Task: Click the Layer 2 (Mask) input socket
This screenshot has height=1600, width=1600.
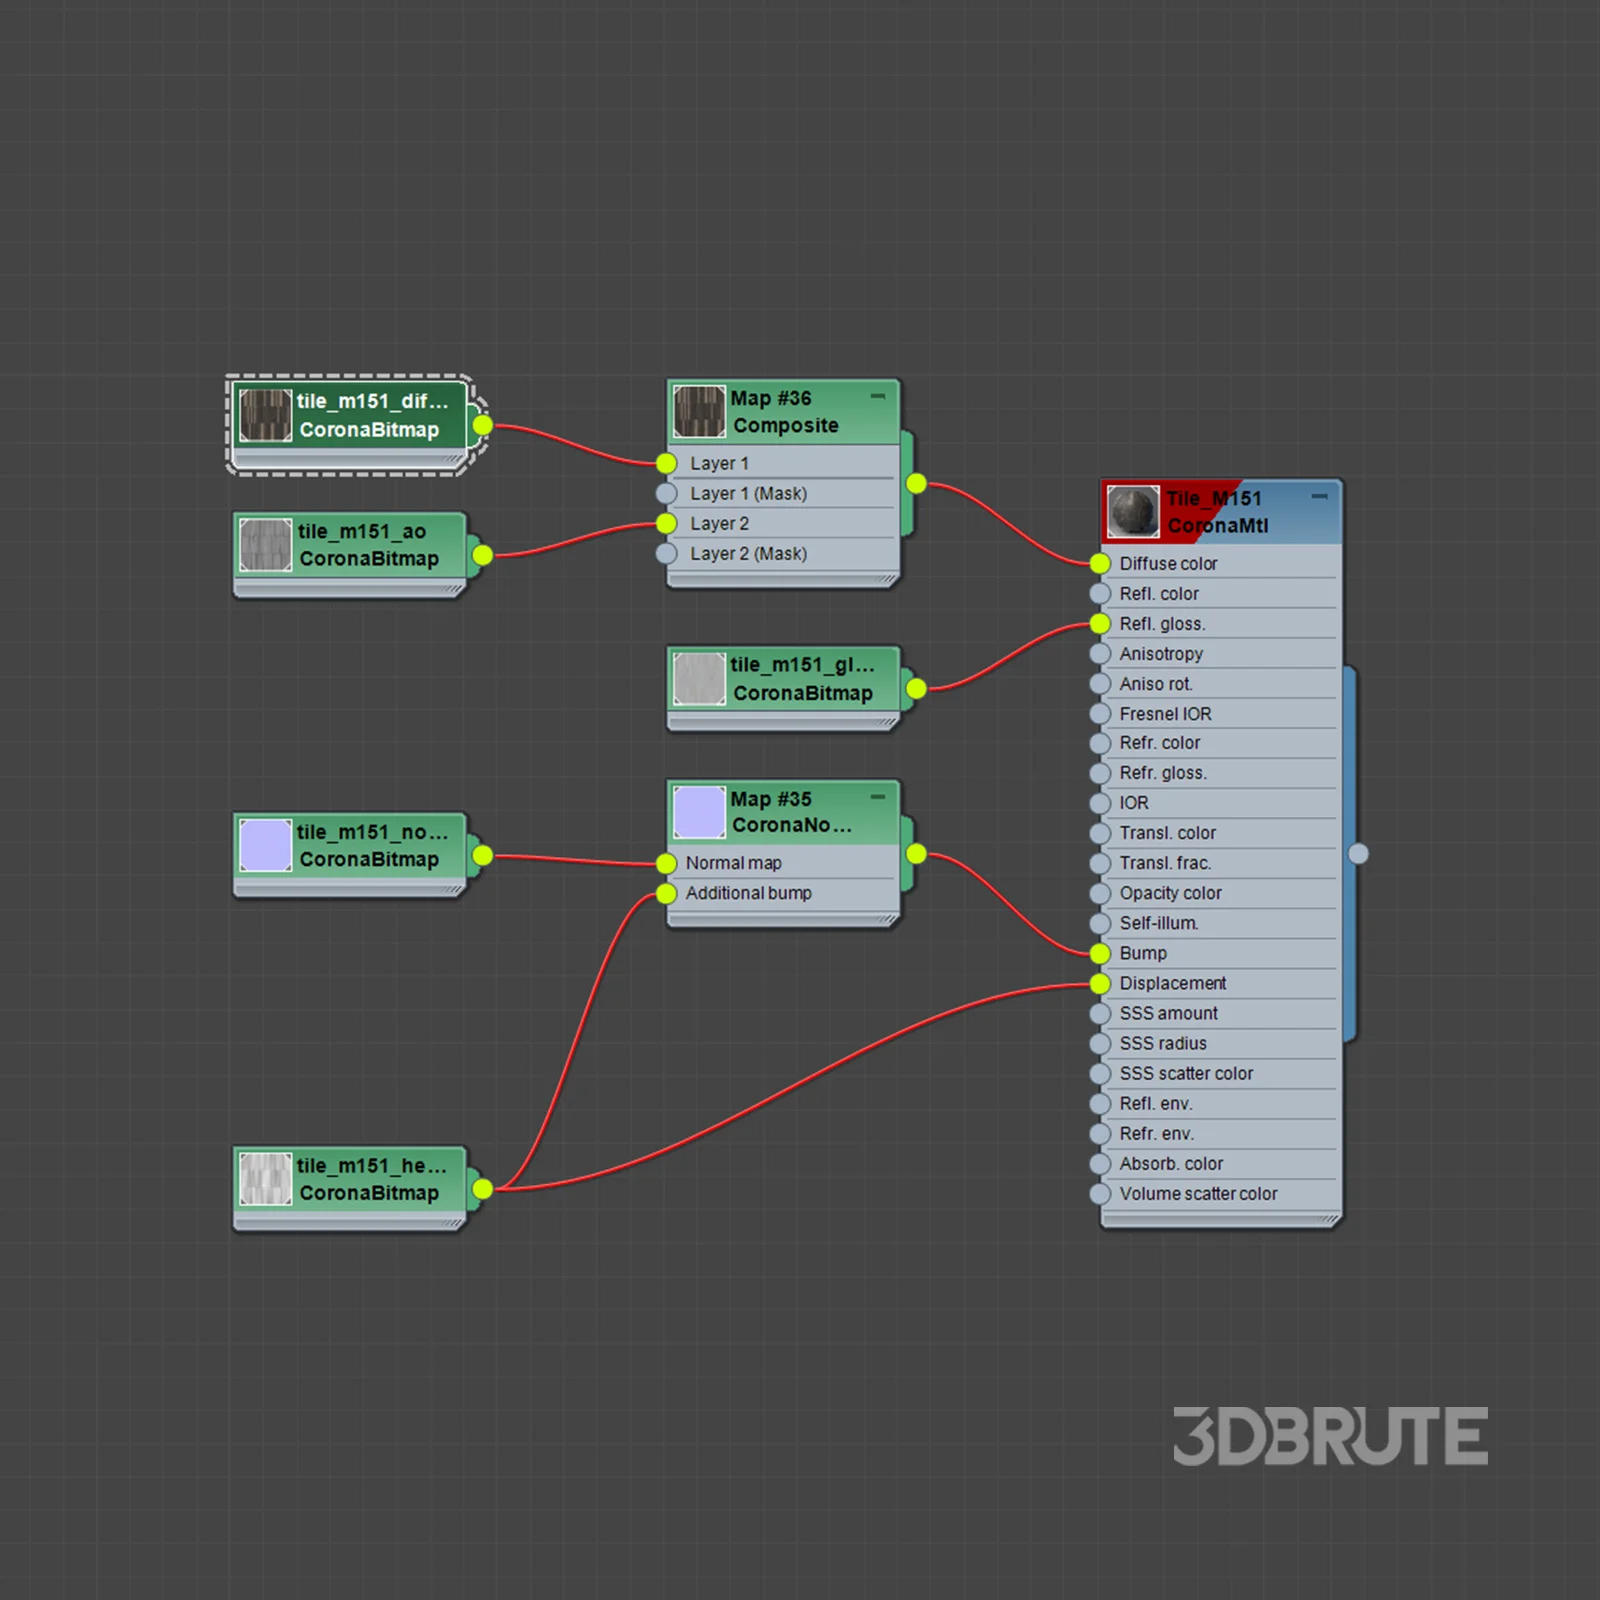Action: (666, 554)
